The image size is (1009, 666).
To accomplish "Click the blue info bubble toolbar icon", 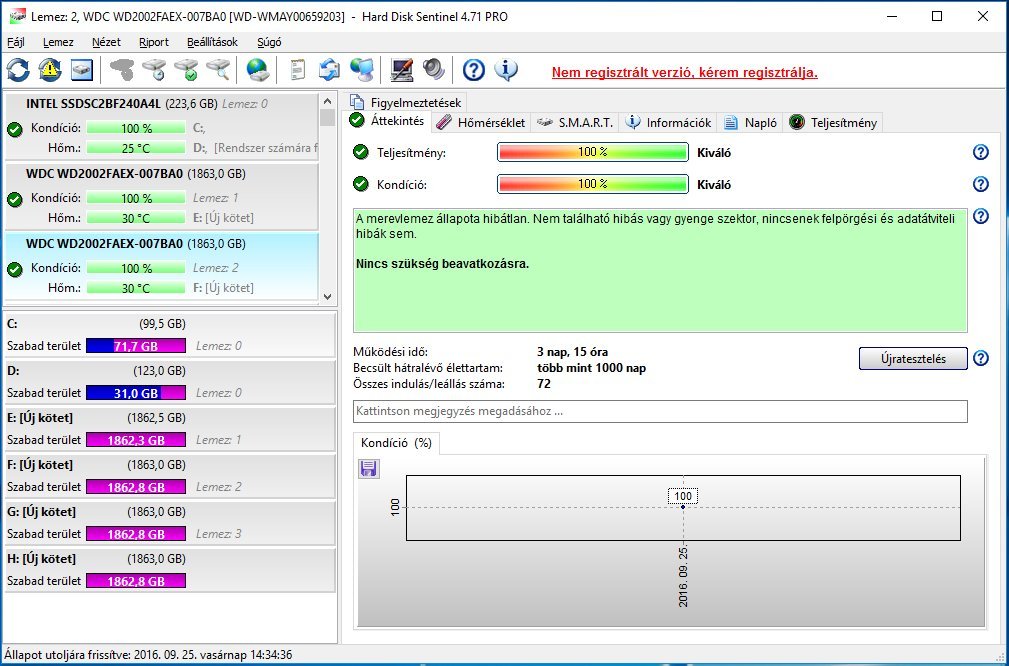I will (x=506, y=69).
